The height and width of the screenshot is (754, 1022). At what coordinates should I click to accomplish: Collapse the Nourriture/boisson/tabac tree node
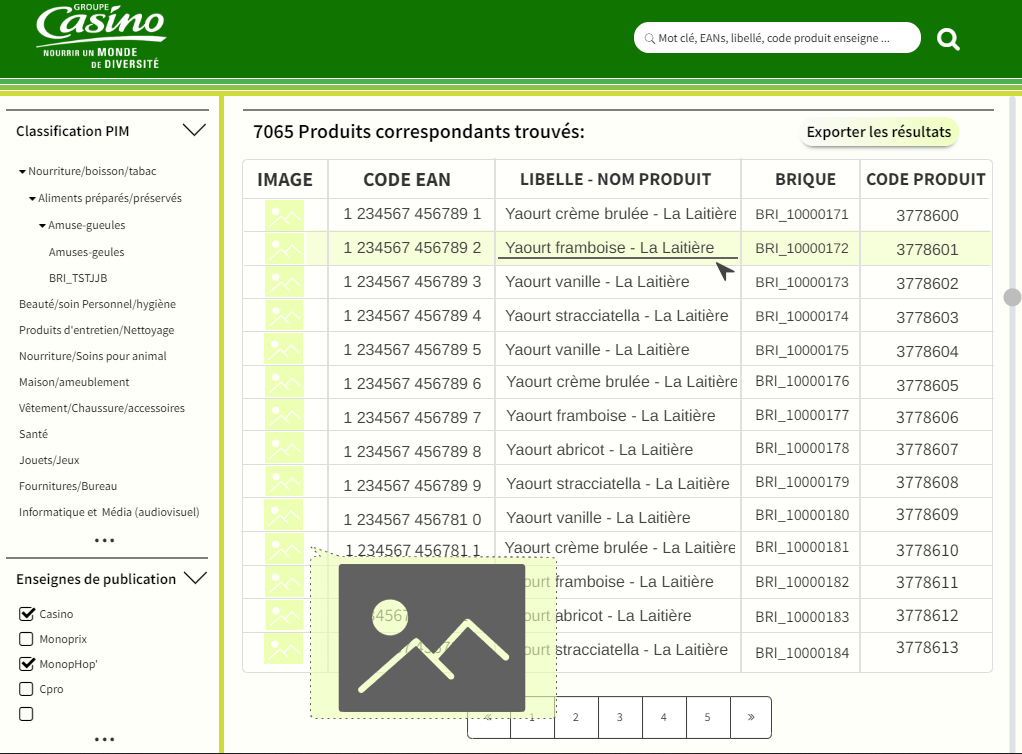pos(22,171)
